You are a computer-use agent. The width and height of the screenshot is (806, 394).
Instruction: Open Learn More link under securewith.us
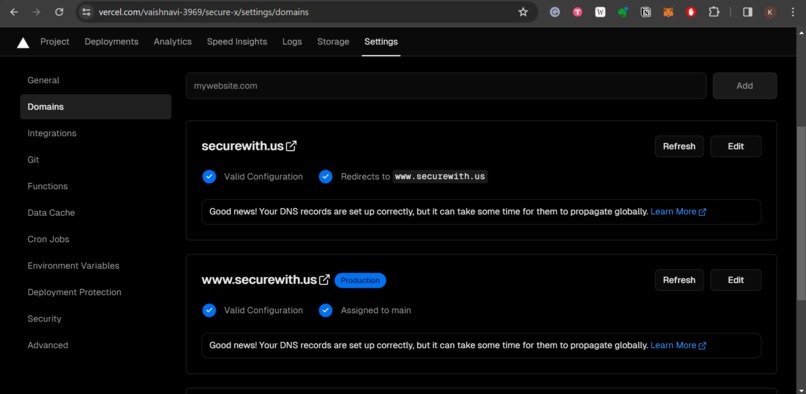(x=678, y=212)
